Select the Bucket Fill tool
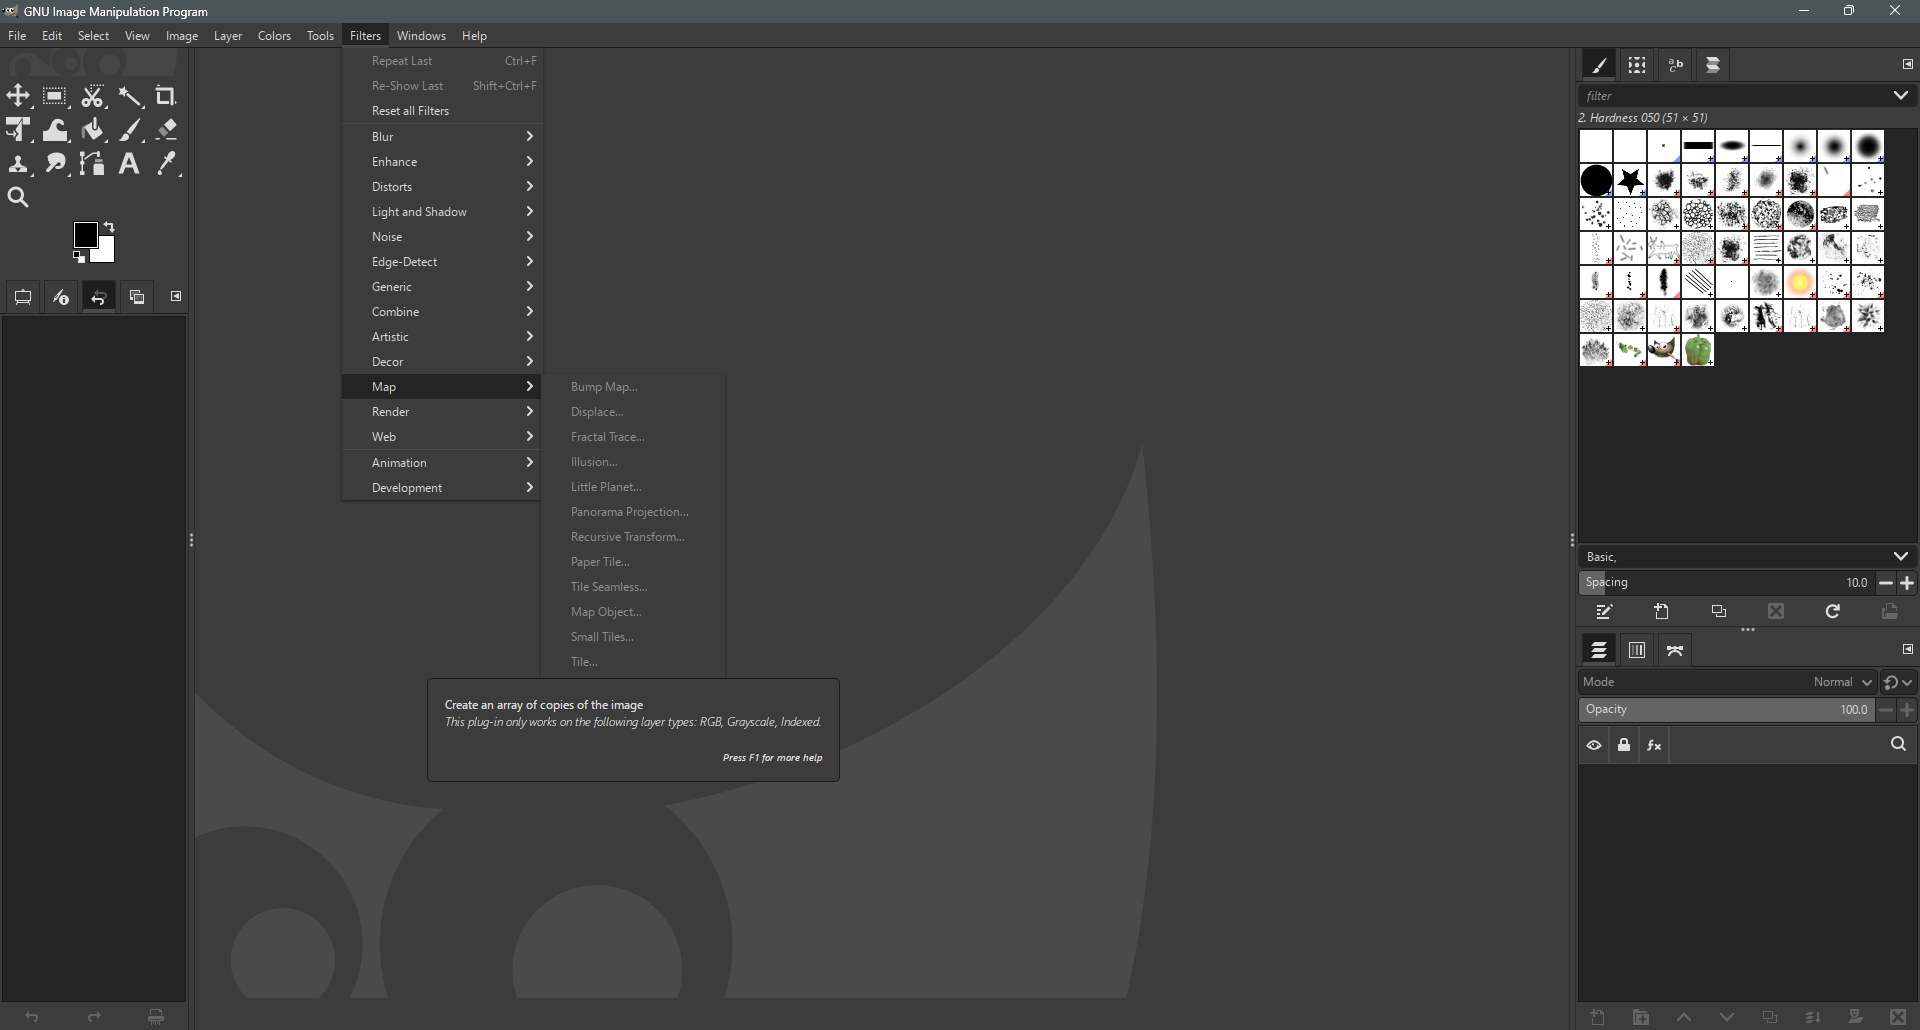 (x=93, y=130)
